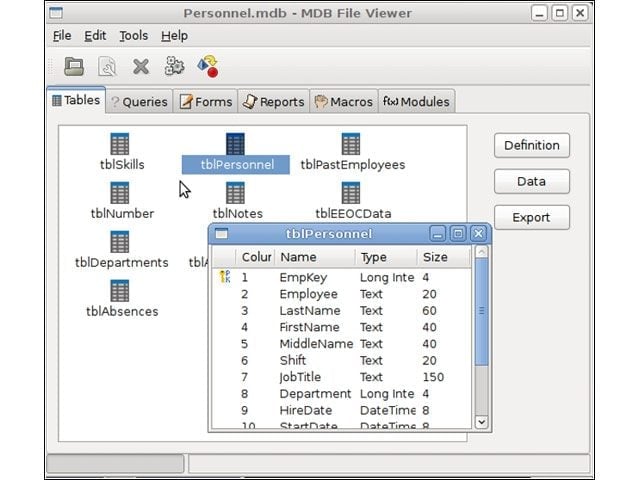Select the Shift field row
Image resolution: width=640 pixels, height=480 pixels.
tap(342, 361)
